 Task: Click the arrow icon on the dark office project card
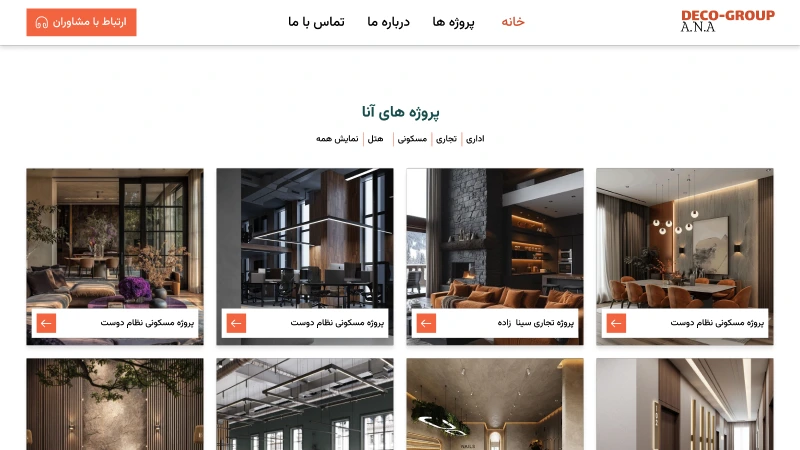click(236, 323)
